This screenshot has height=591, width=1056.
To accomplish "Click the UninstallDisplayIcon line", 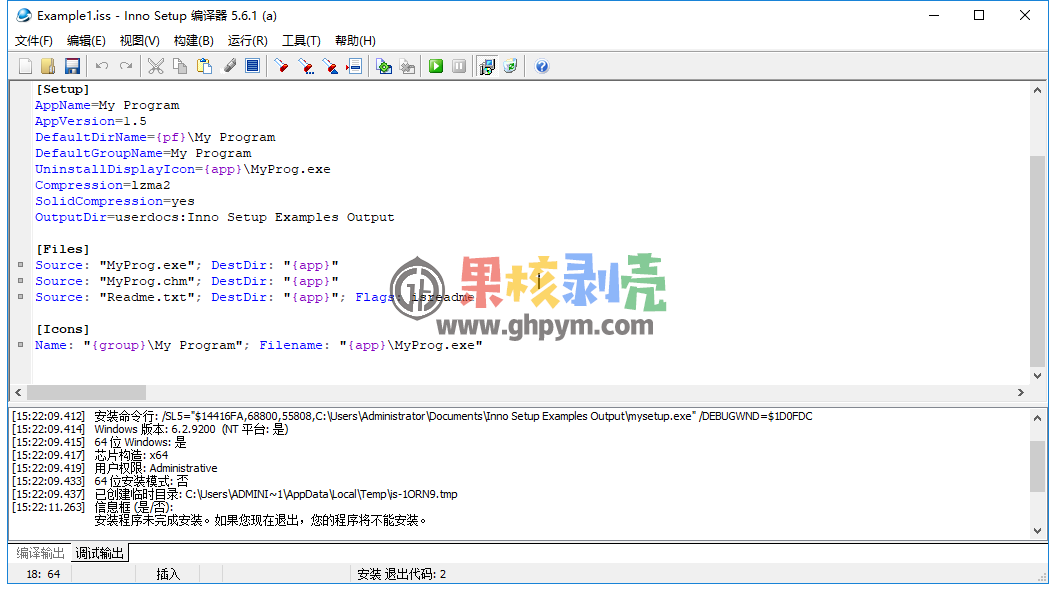I will pyautogui.click(x=183, y=169).
